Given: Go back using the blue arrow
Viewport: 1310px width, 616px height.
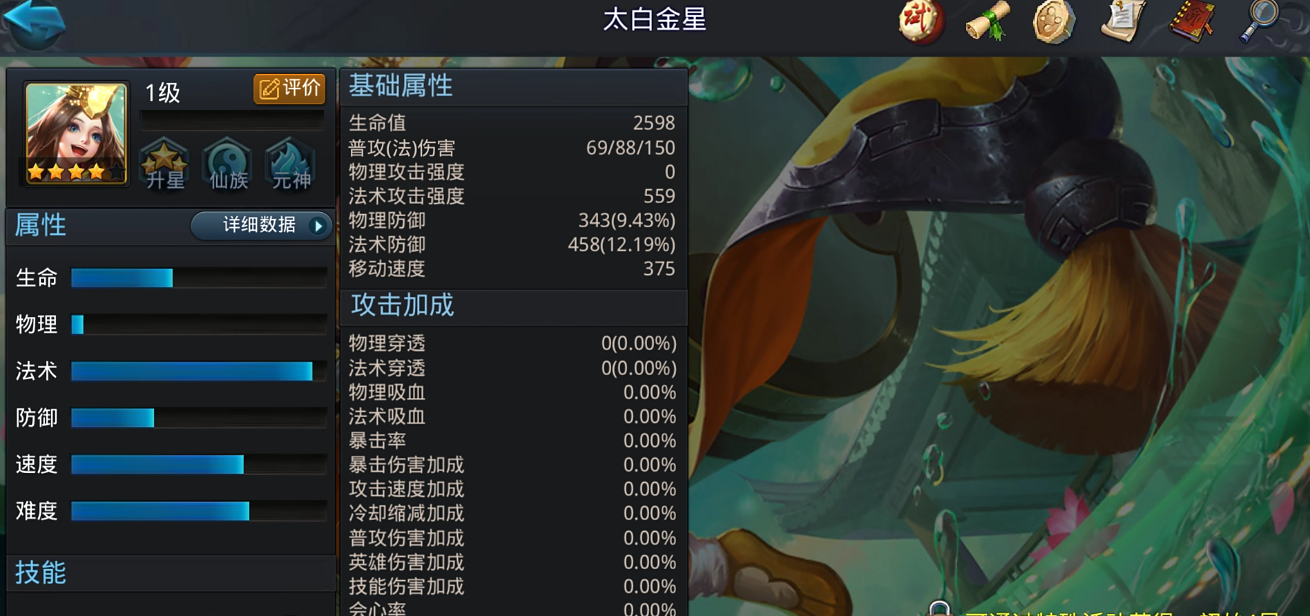Looking at the screenshot, I should coord(33,23).
